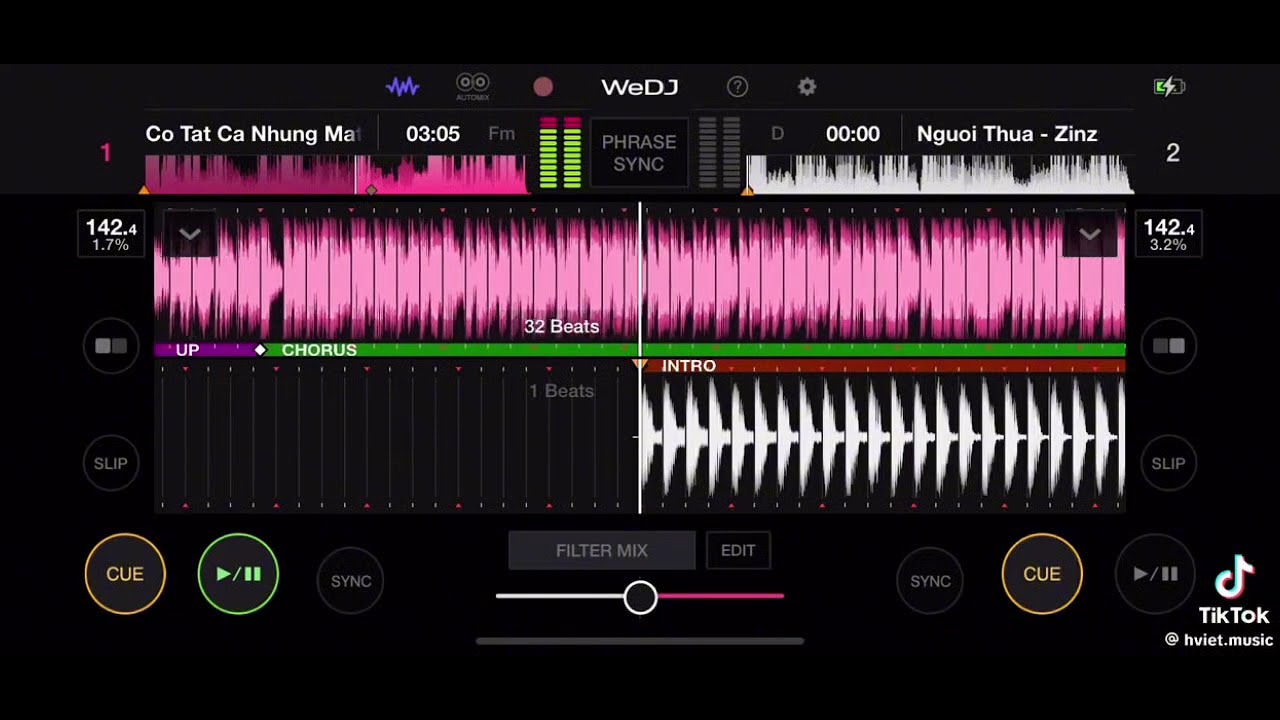Tap the WeDJ logo title
The image size is (1280, 720).
[640, 87]
